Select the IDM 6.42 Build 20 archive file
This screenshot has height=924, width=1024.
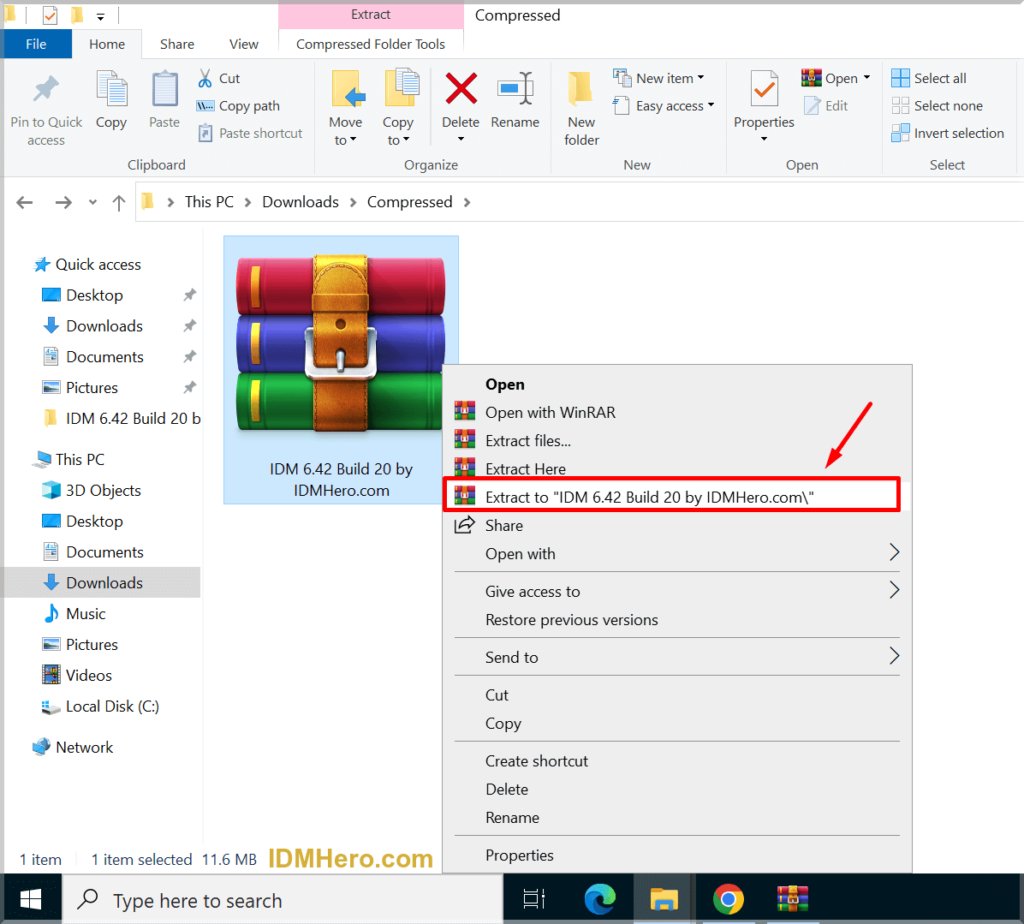coord(341,370)
